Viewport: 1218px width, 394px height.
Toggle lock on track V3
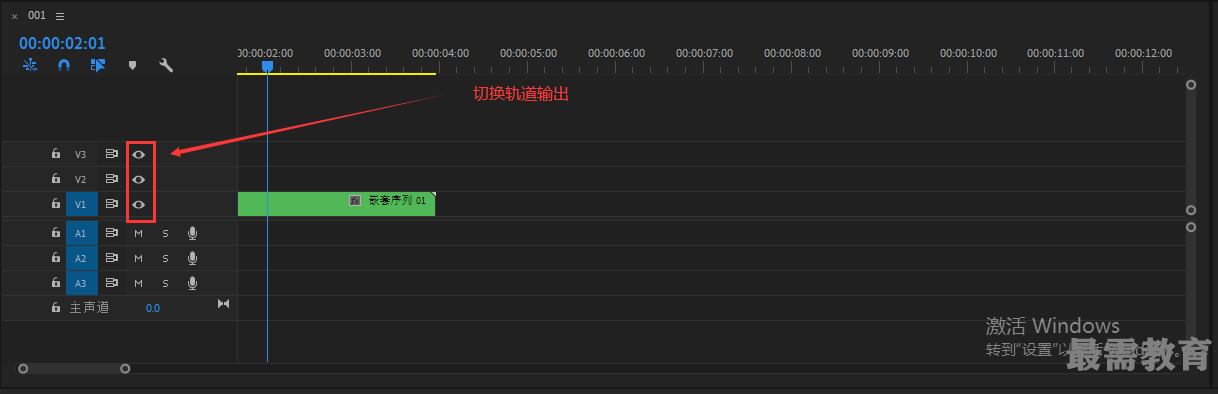pos(56,155)
